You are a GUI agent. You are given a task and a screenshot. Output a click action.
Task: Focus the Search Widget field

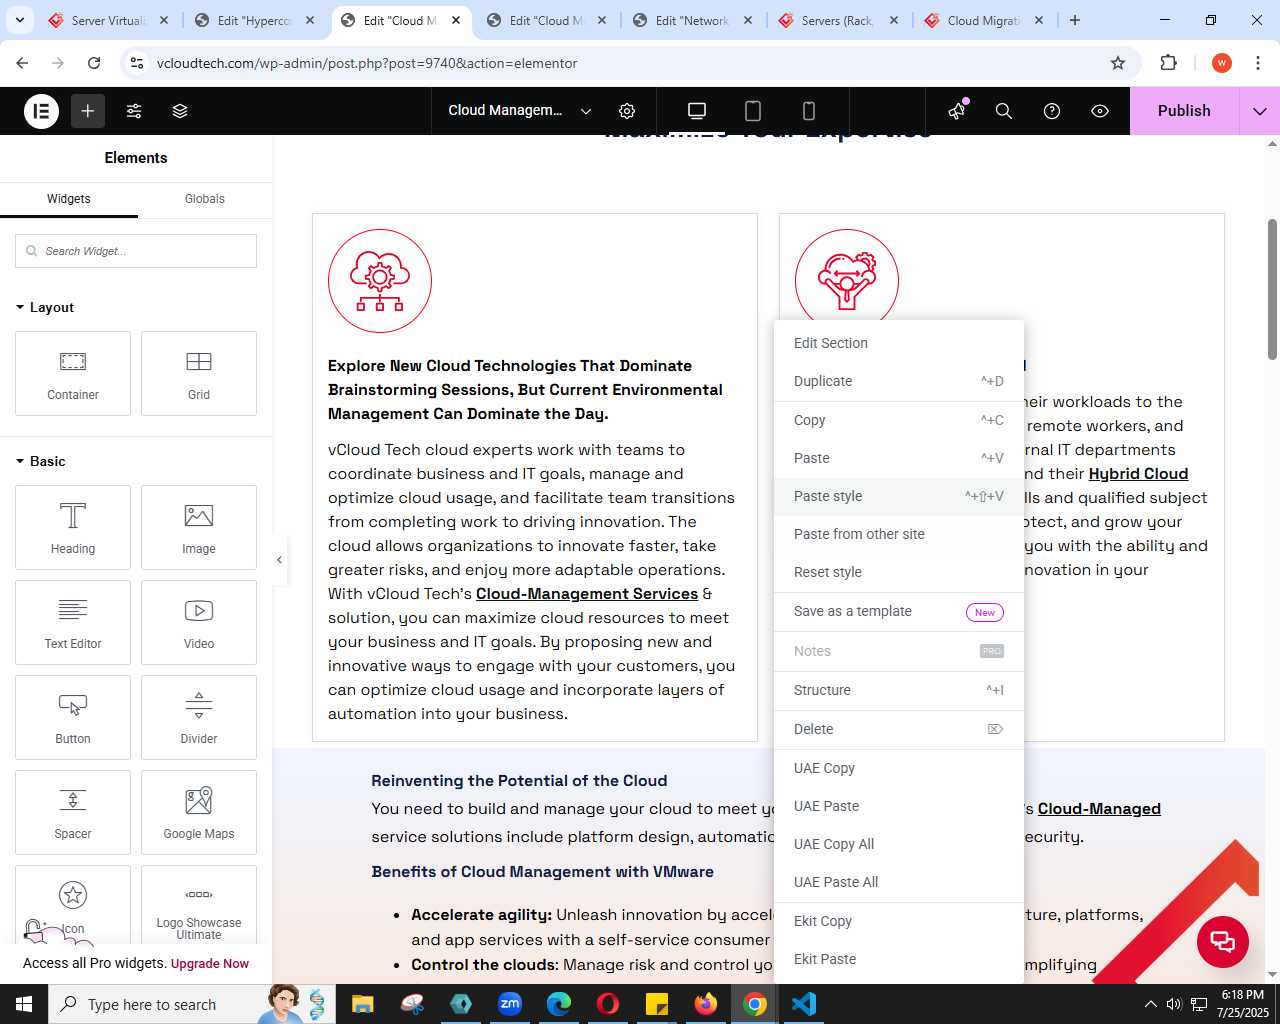(136, 251)
